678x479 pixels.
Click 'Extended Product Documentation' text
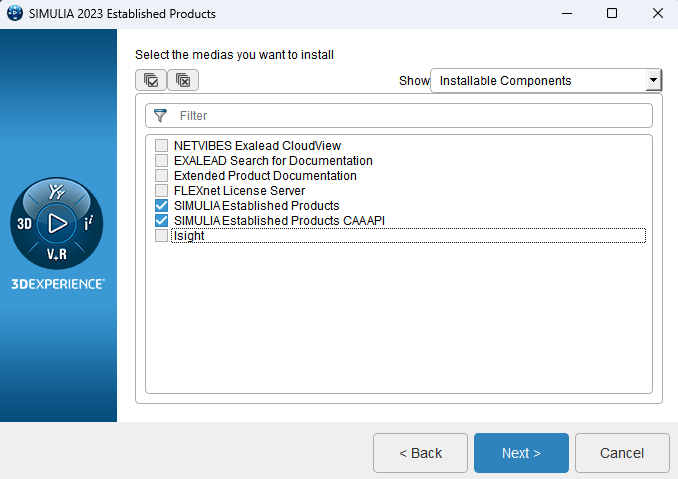point(265,176)
